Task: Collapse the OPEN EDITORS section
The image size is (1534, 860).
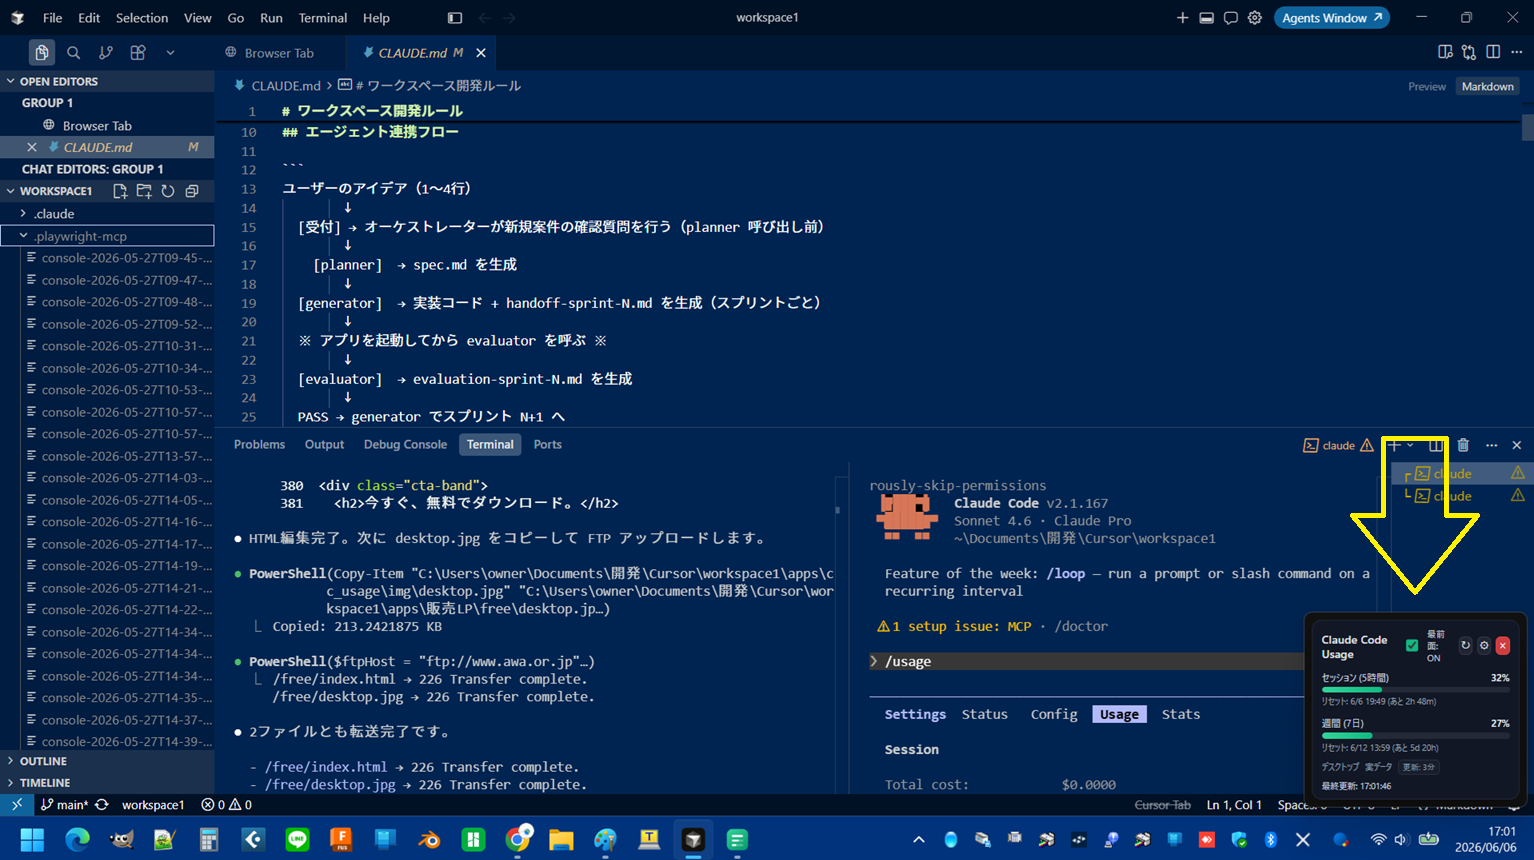Action: (x=107, y=81)
